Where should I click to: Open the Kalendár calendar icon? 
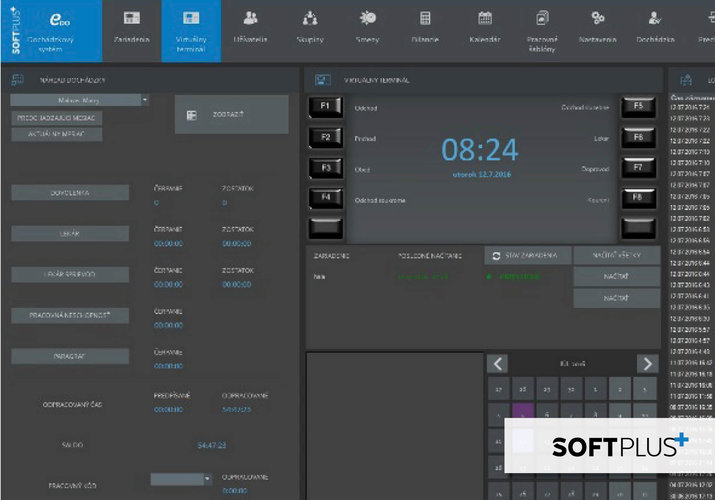tap(485, 18)
